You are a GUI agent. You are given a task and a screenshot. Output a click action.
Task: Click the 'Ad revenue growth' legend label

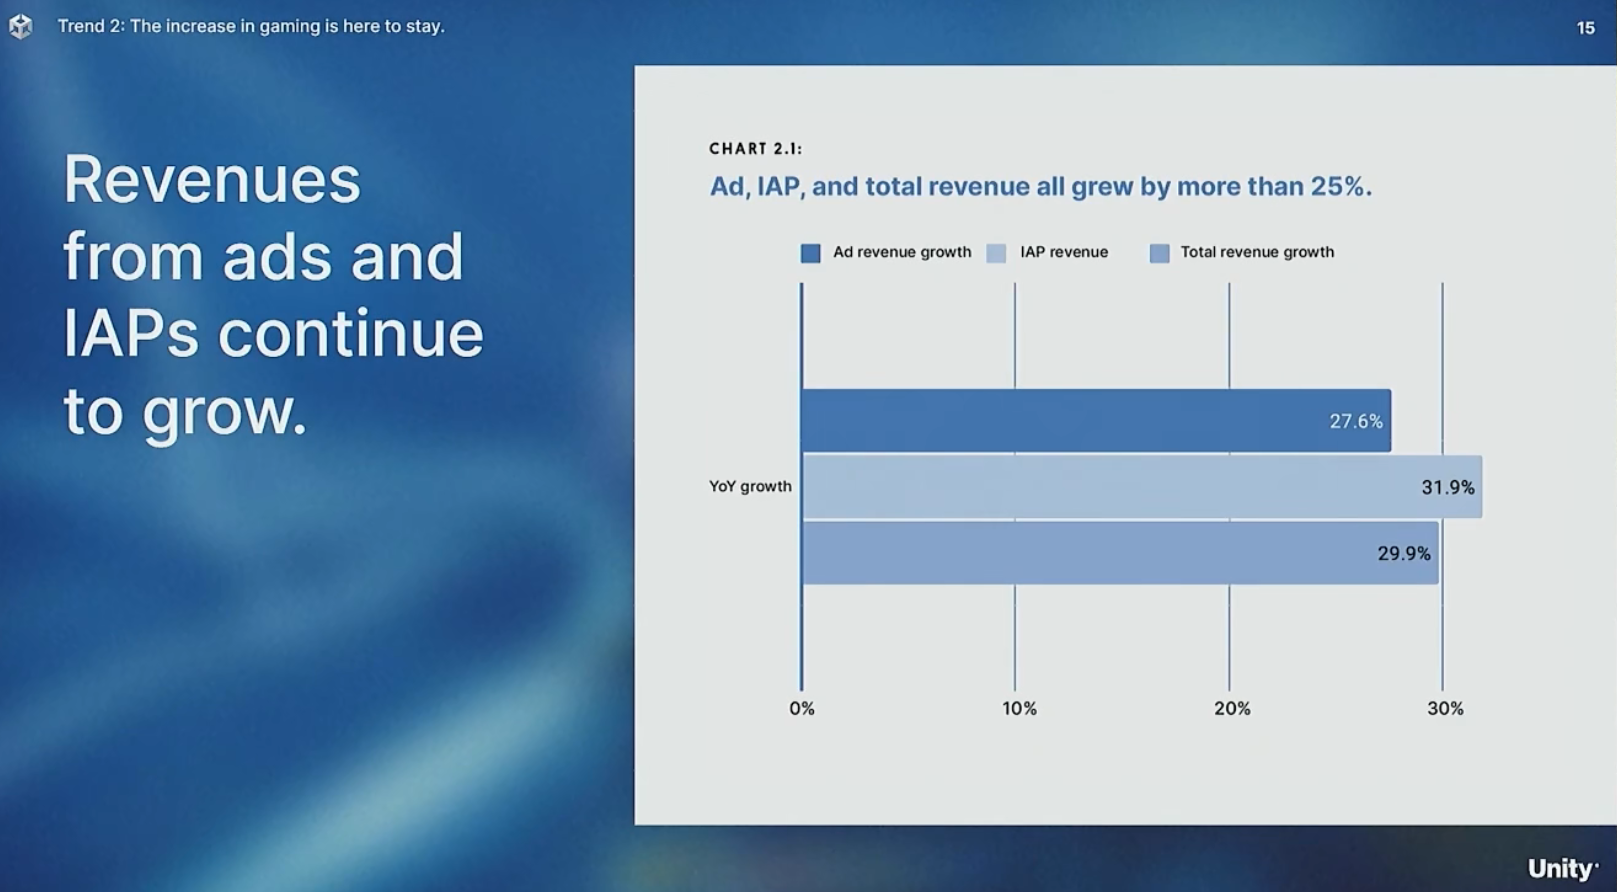(x=902, y=252)
